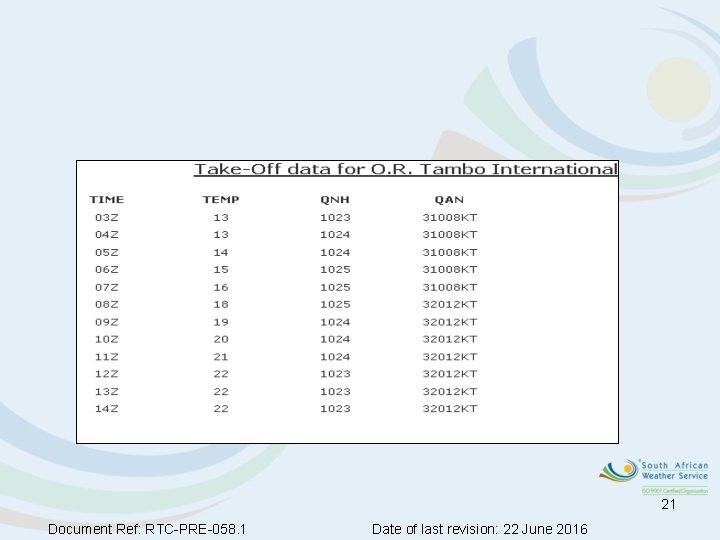
Task: Click temperature 22 in the 12Z row
Action: coord(221,374)
